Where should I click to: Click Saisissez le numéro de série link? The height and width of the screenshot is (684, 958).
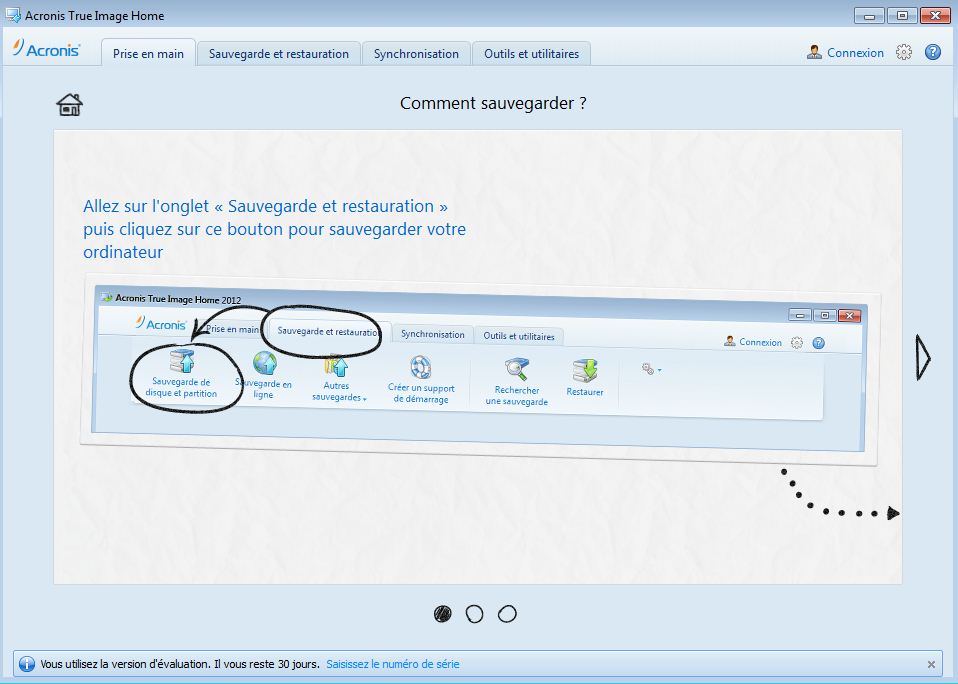pyautogui.click(x=393, y=664)
